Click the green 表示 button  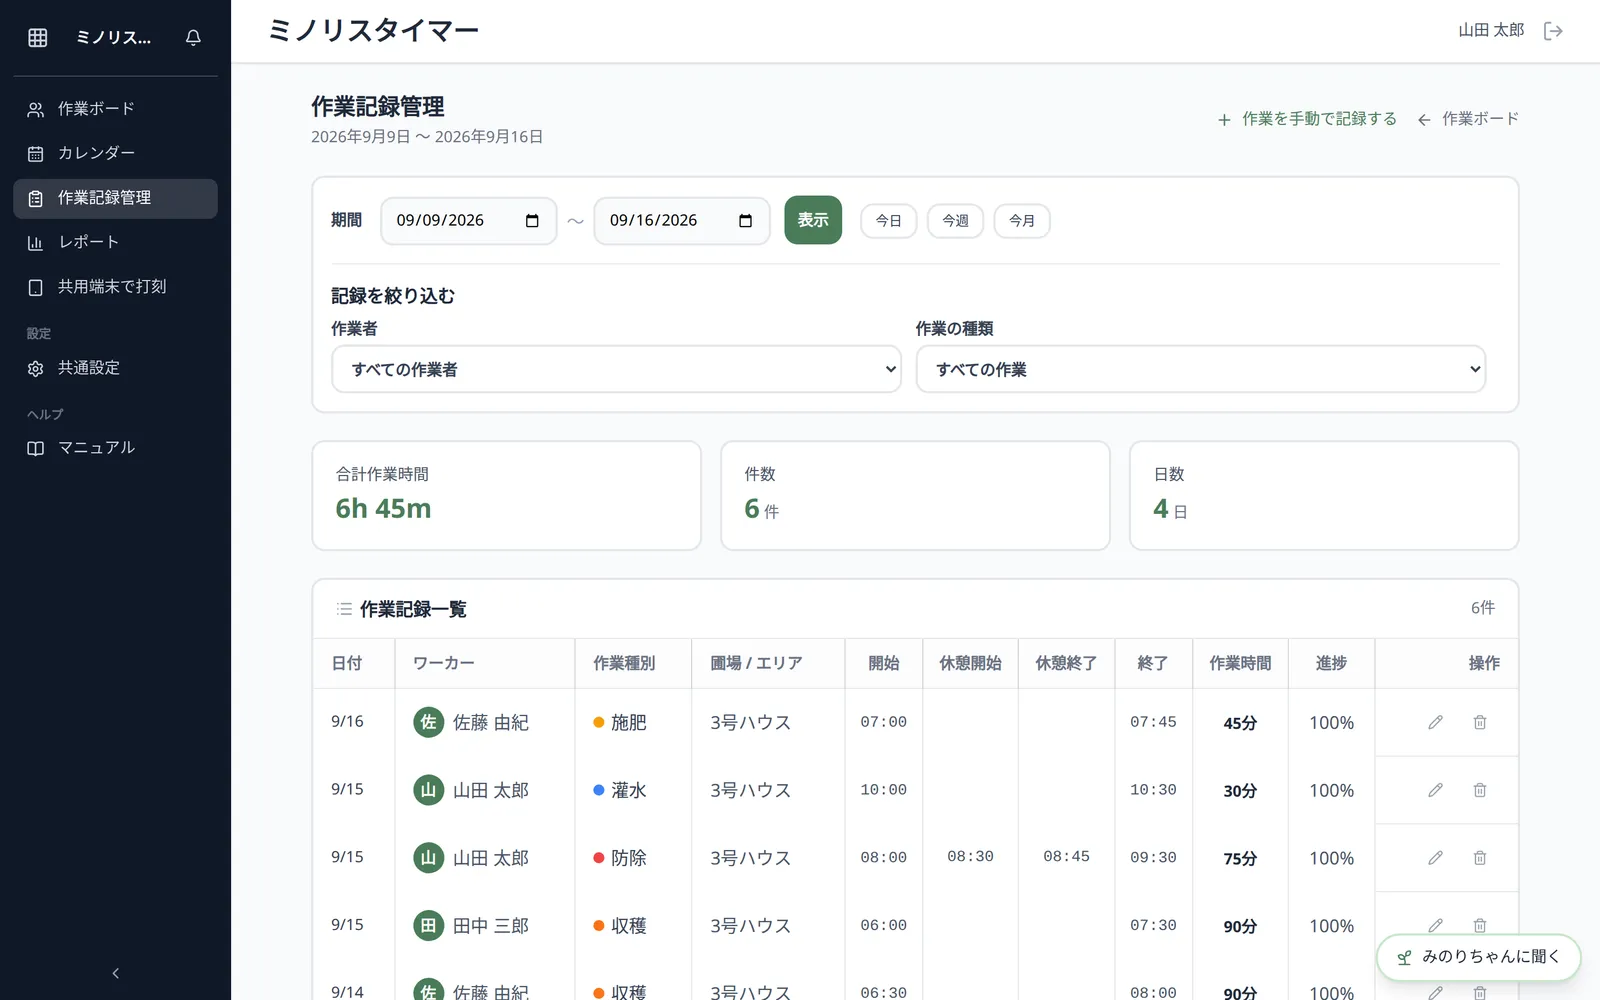tap(813, 220)
